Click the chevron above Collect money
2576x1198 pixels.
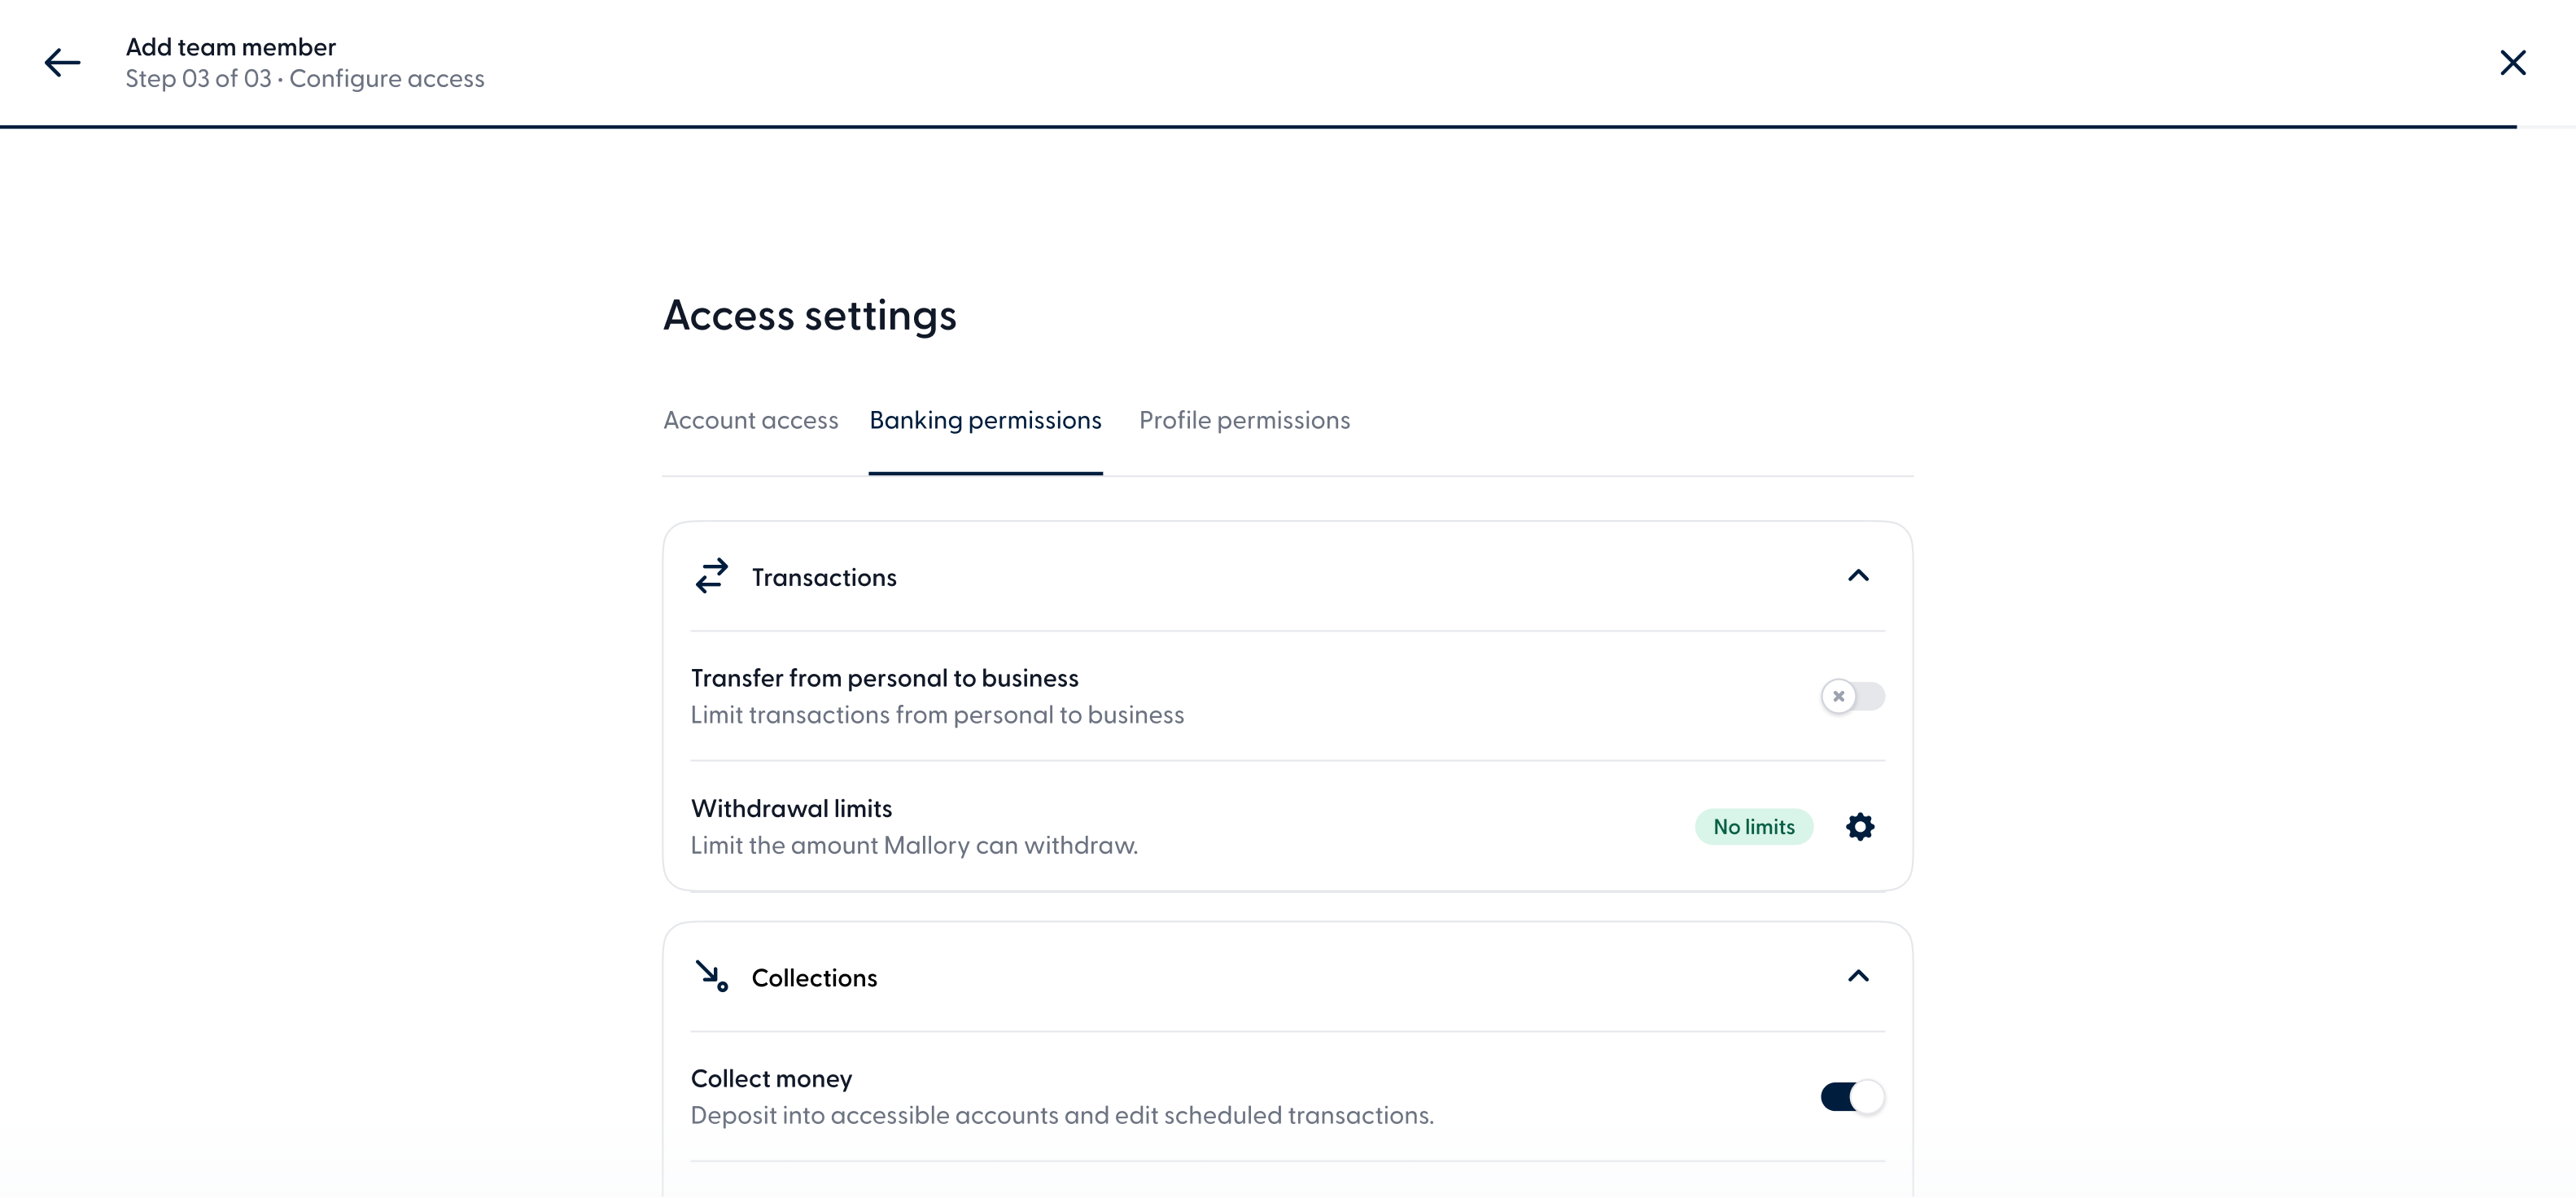click(x=1857, y=976)
